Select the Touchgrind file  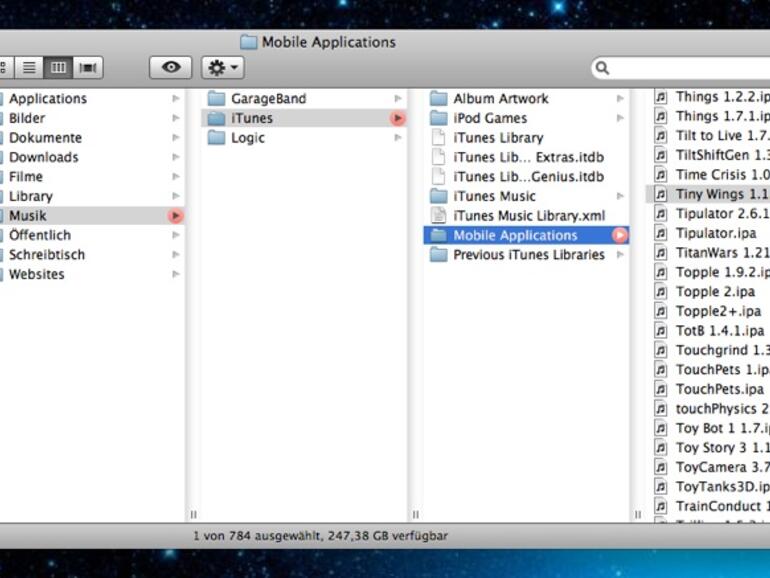708,350
